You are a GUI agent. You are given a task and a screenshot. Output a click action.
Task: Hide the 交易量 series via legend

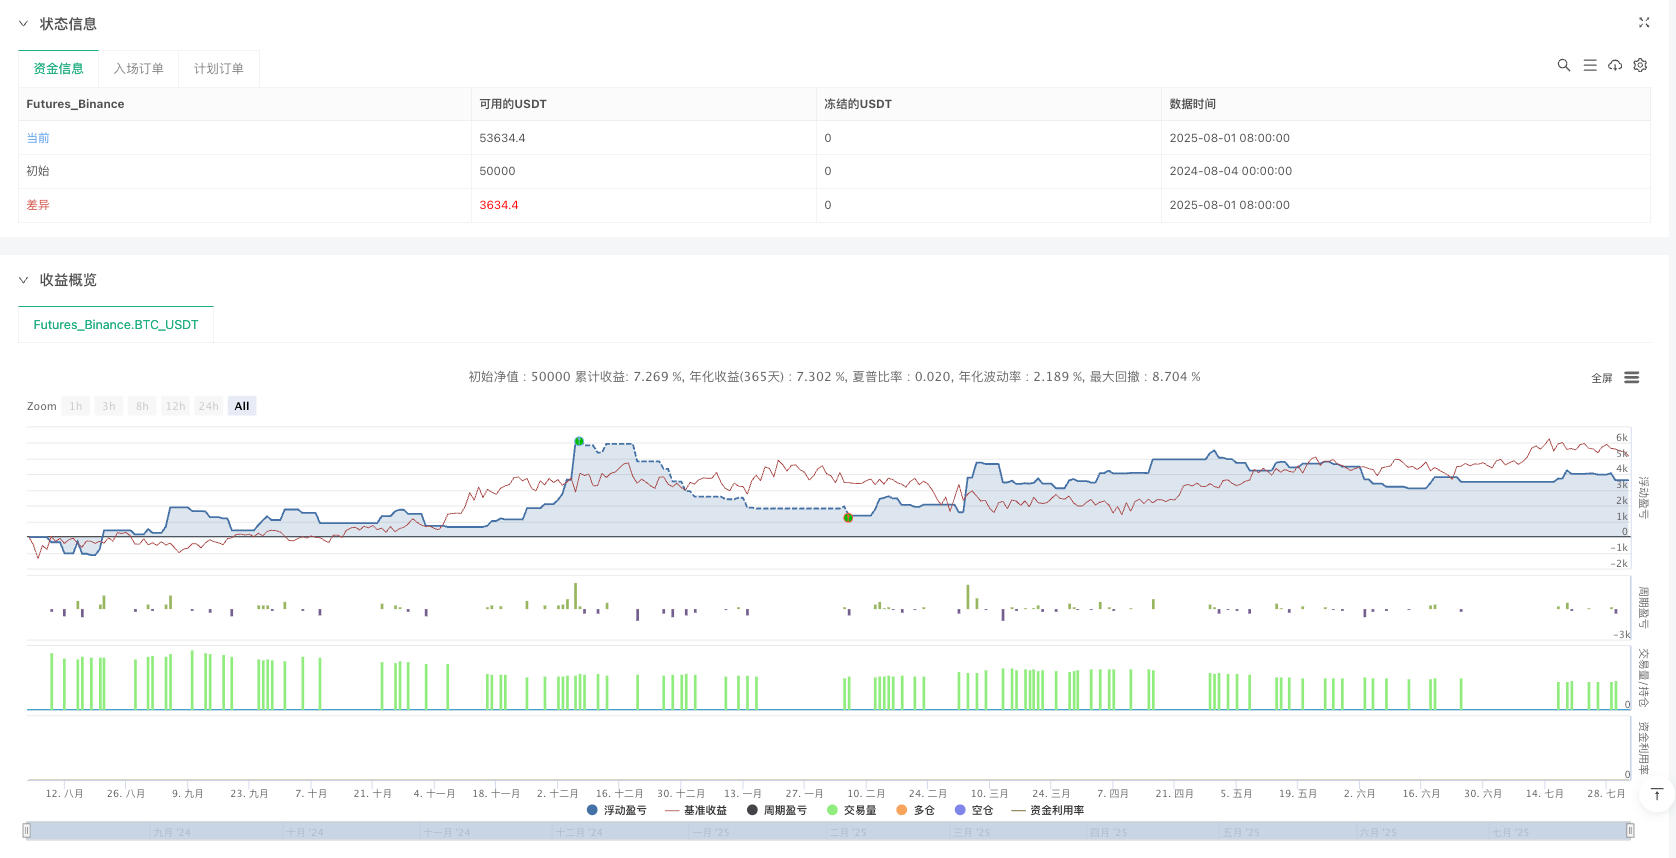click(852, 810)
